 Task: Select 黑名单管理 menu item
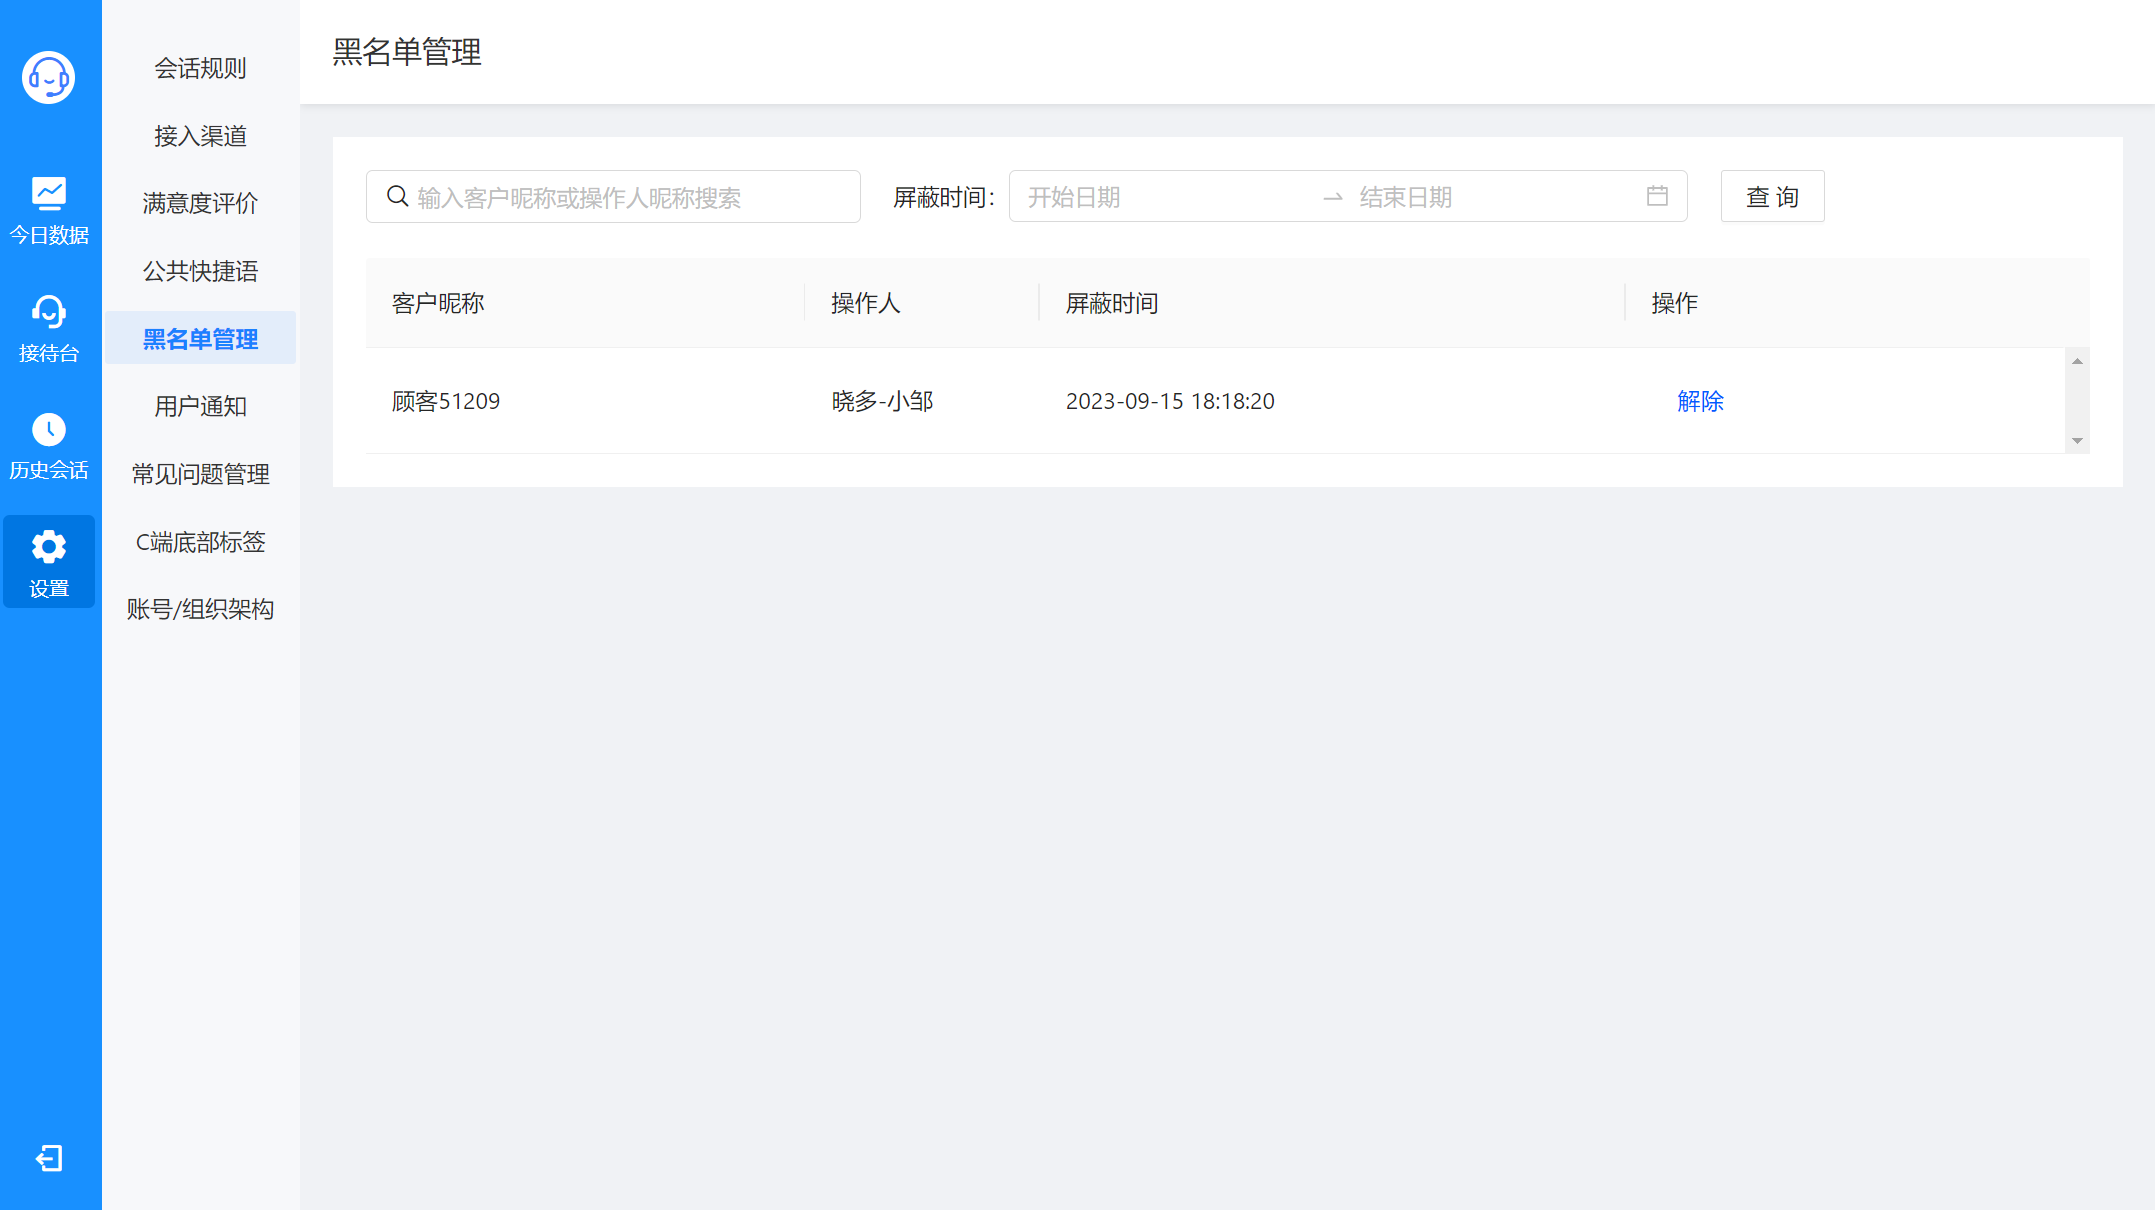click(200, 338)
